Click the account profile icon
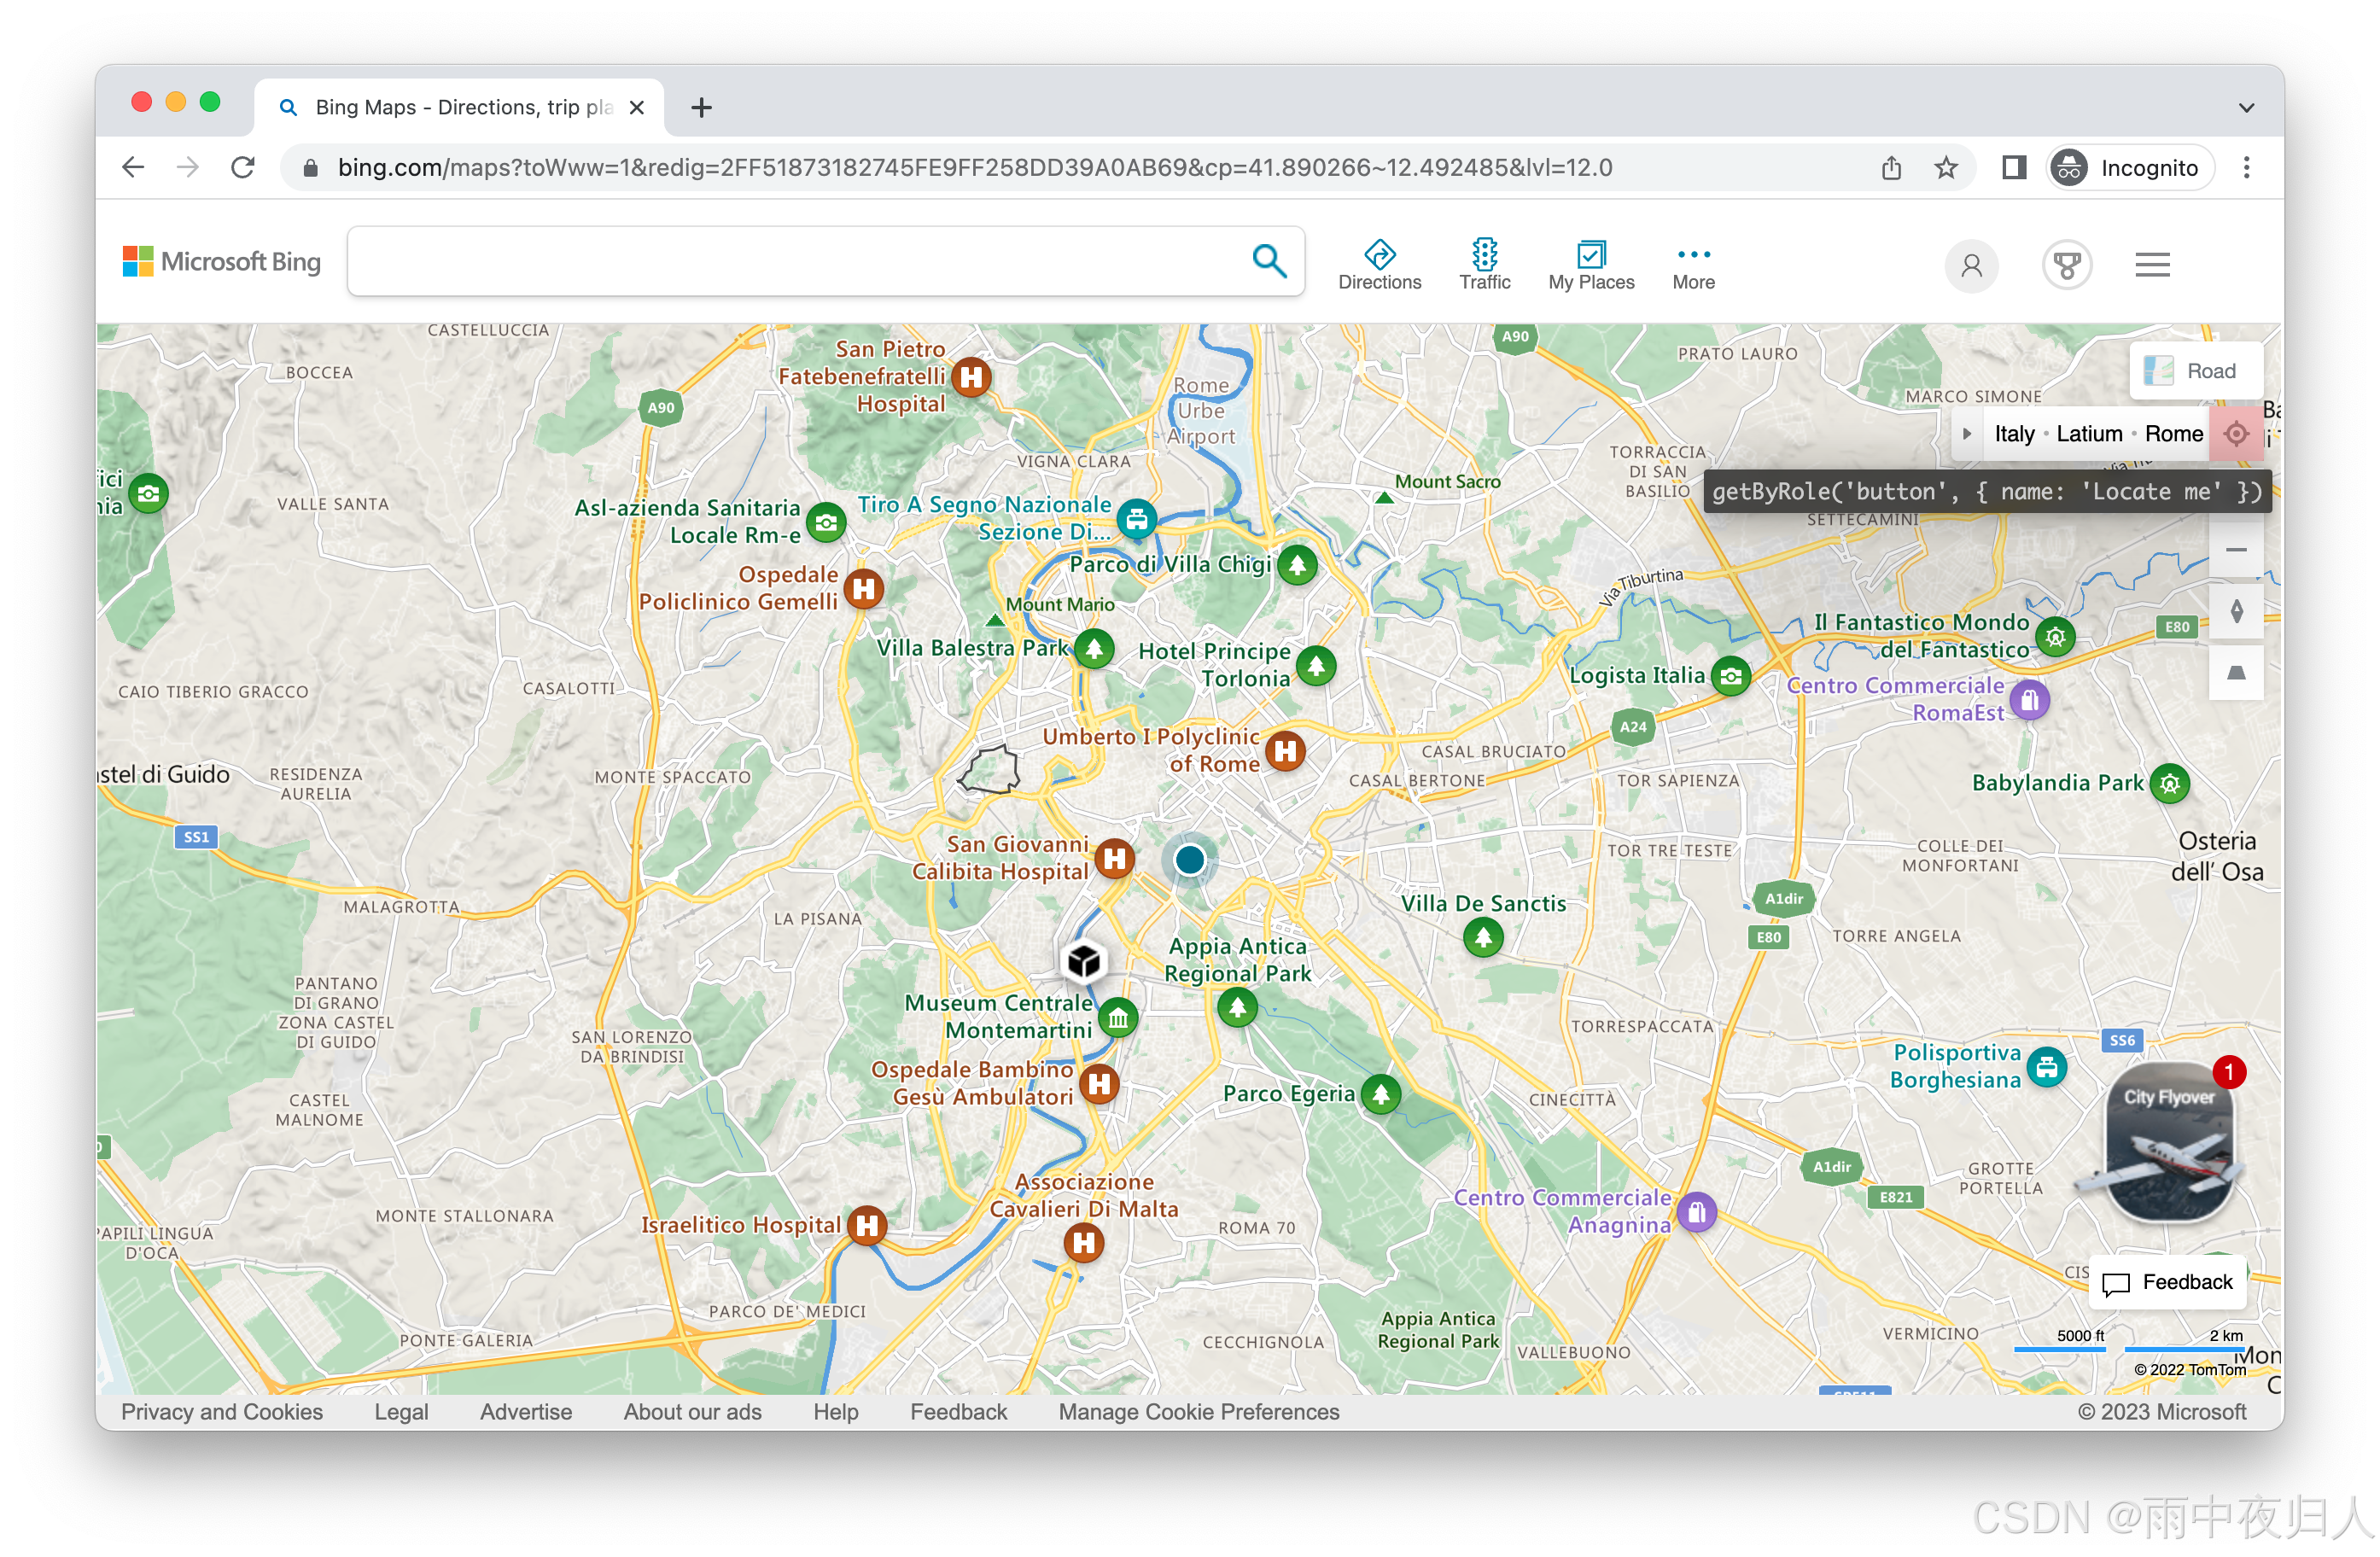The image size is (2380, 1557). pos(1971,266)
